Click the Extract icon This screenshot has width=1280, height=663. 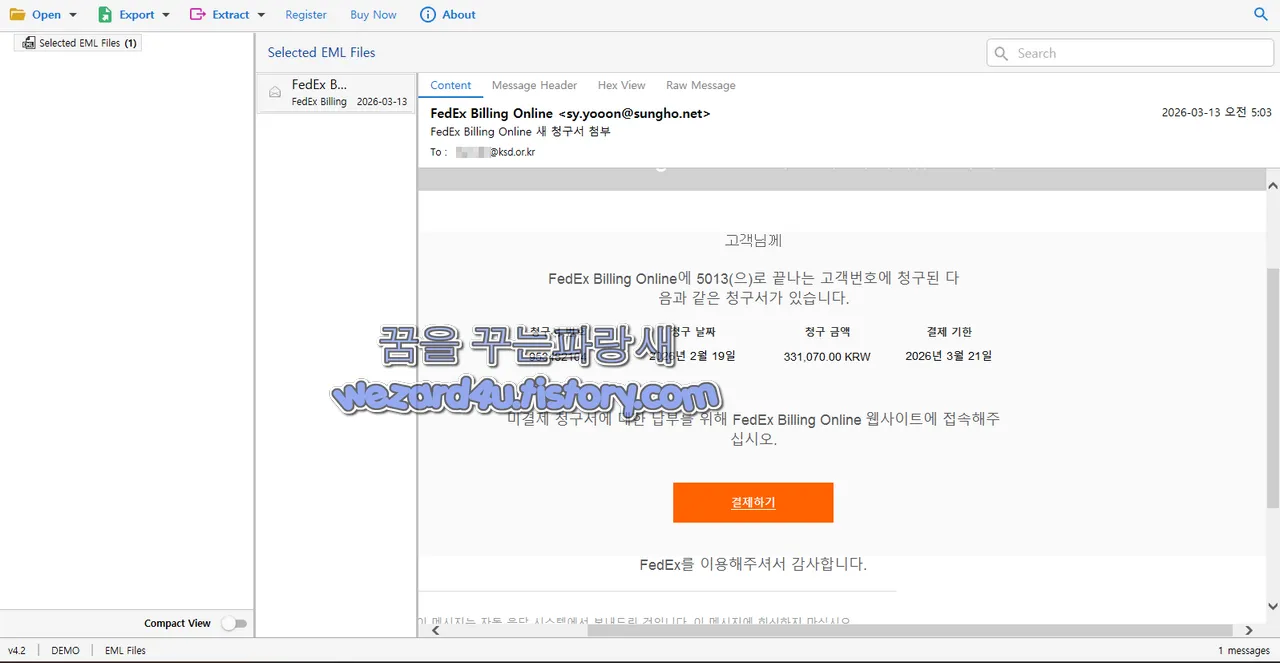(x=196, y=14)
